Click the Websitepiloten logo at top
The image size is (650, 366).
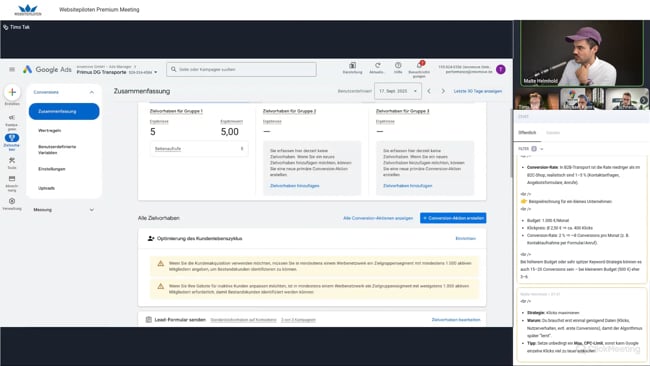pos(28,10)
